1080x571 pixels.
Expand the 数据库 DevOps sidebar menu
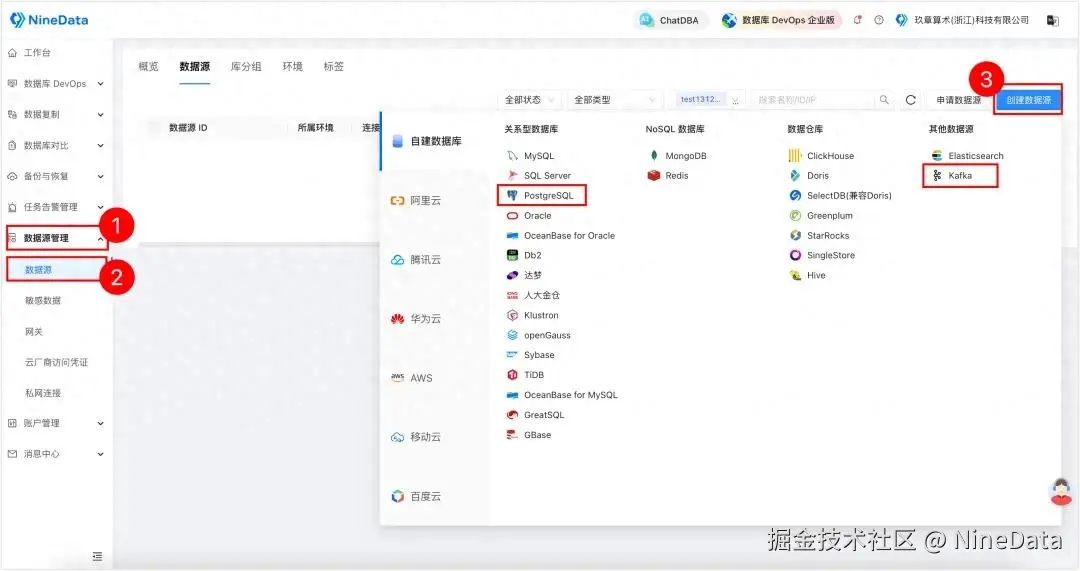[56, 83]
